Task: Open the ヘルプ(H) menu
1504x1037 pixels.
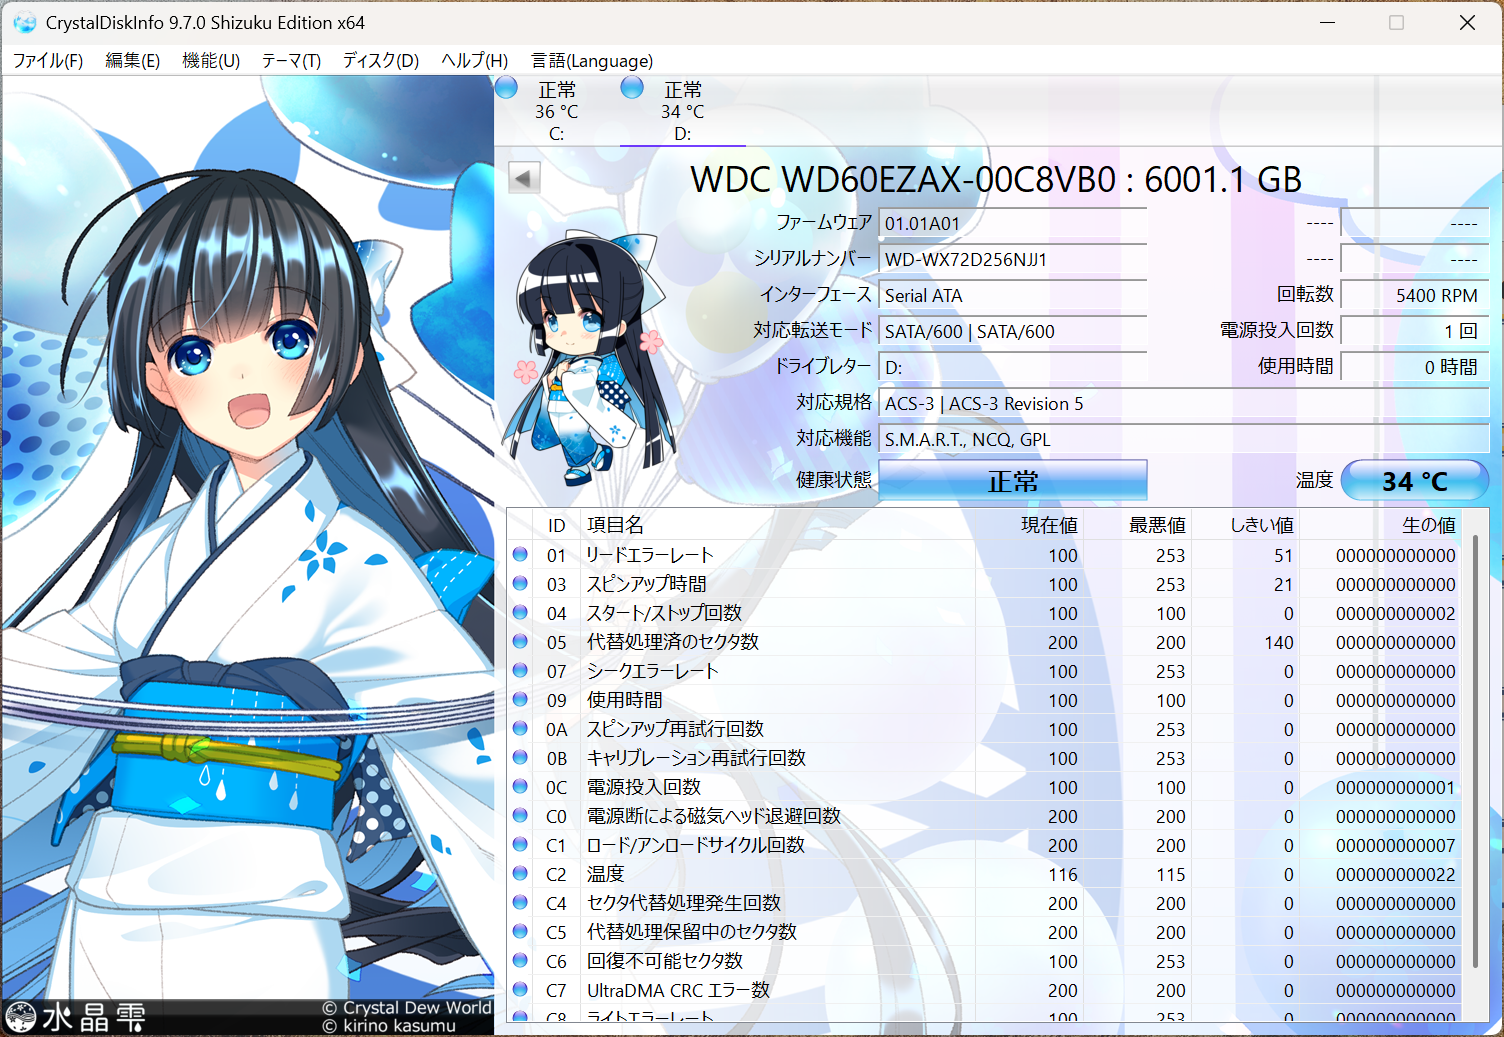Action: click(475, 61)
